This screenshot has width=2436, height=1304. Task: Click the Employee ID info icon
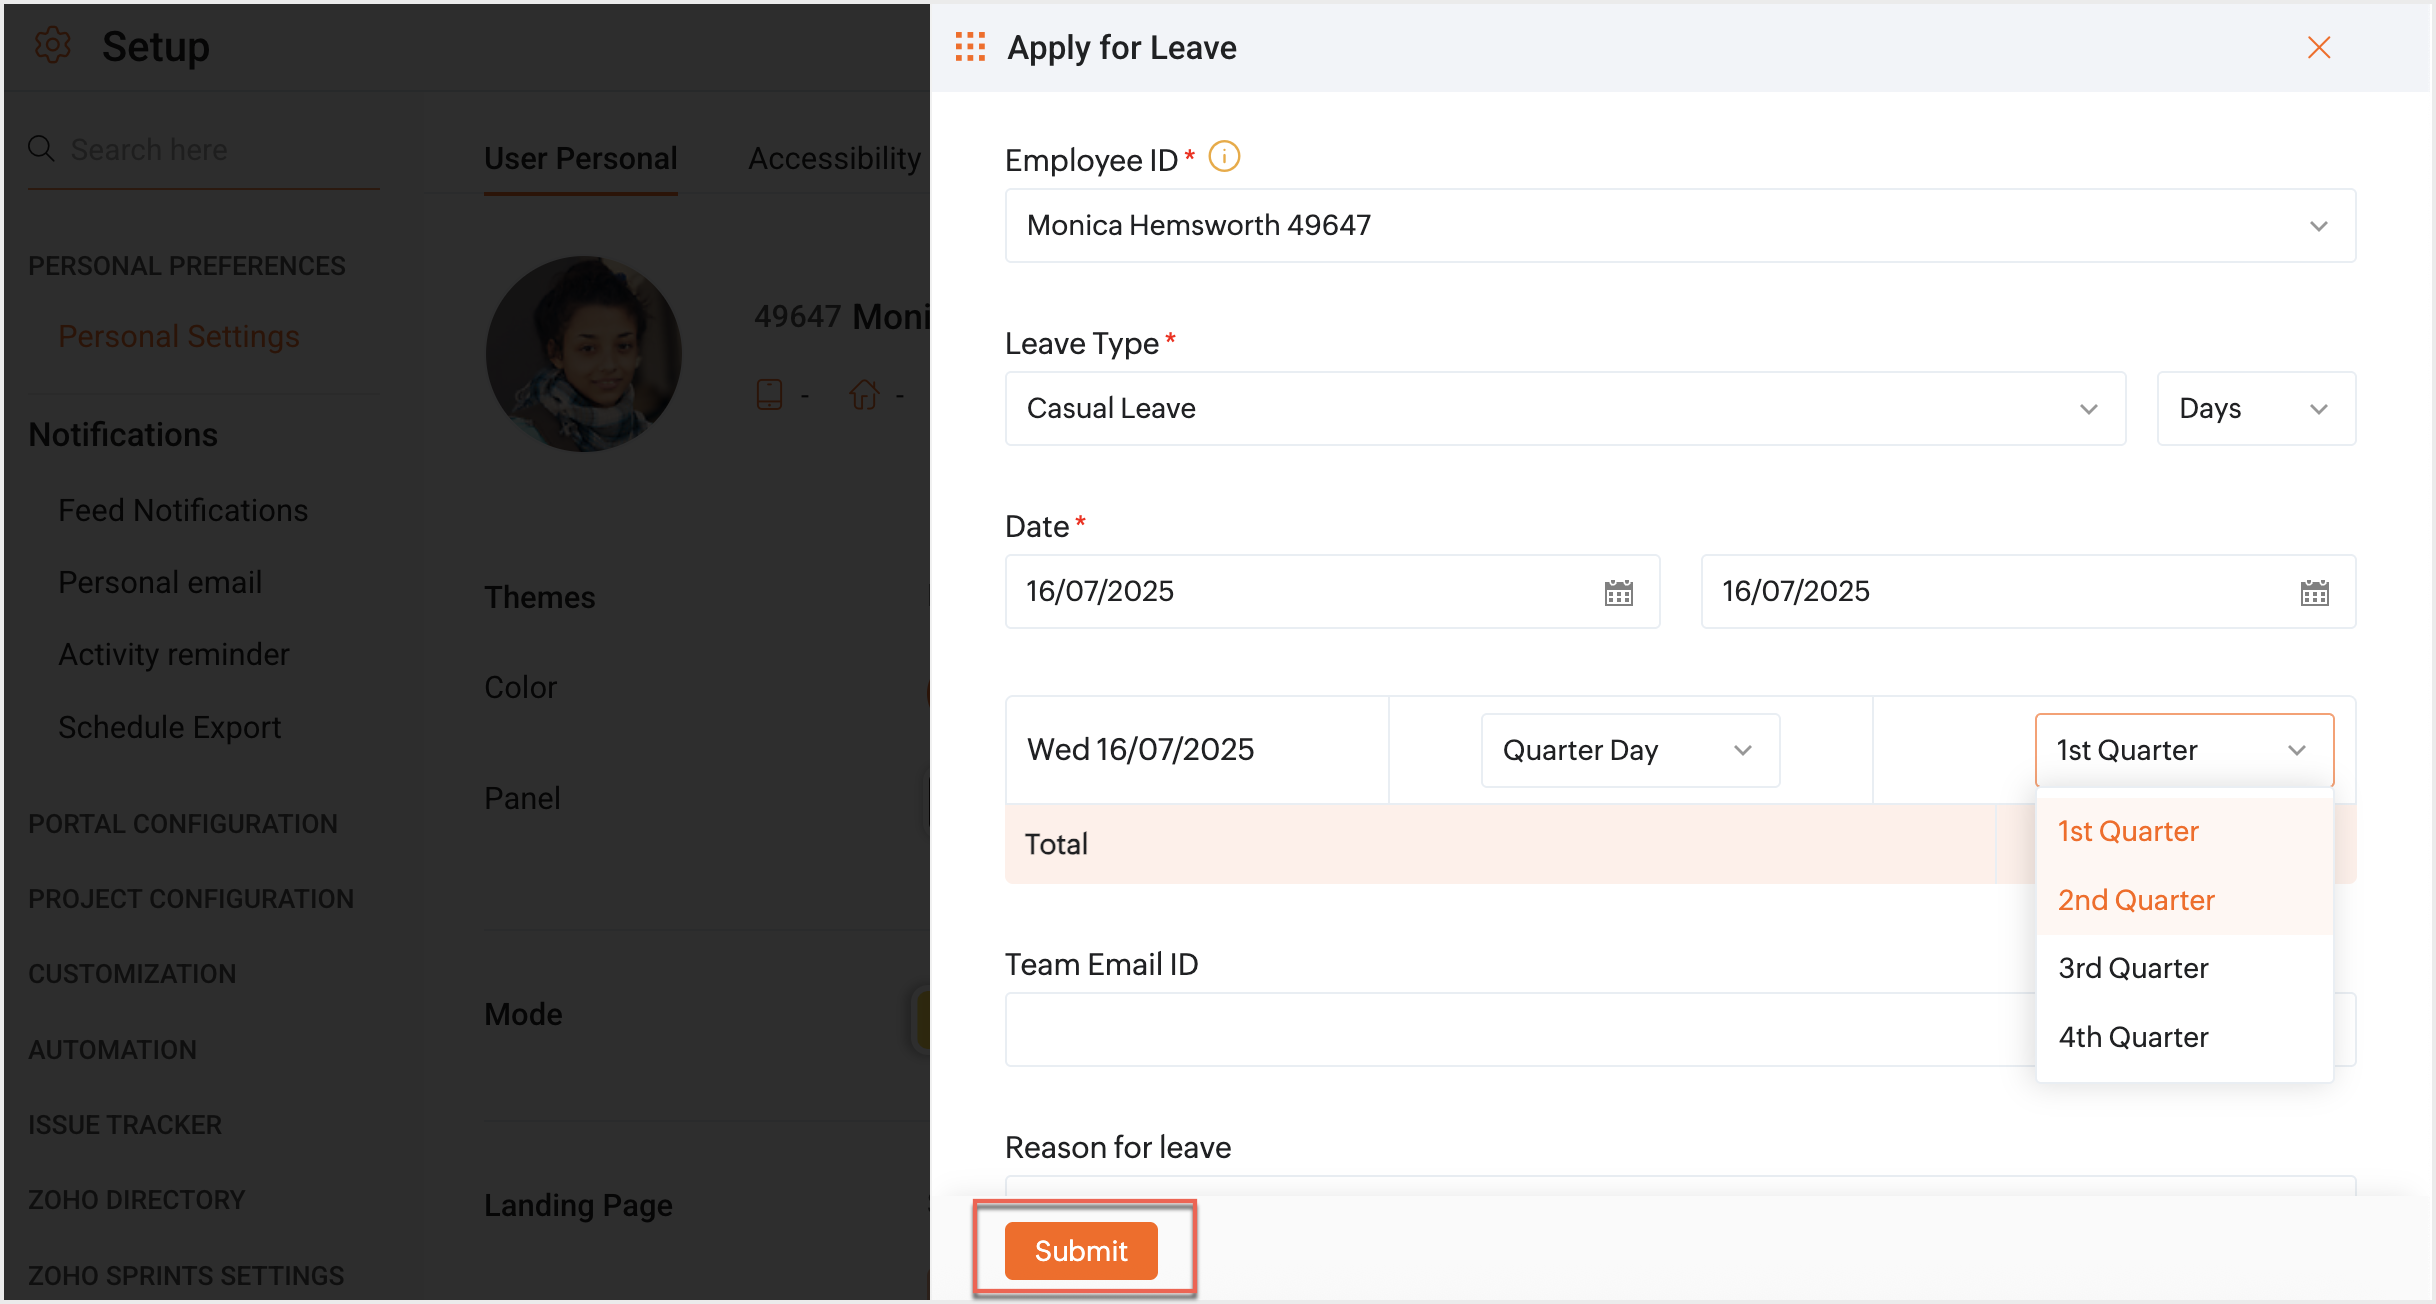[1224, 157]
